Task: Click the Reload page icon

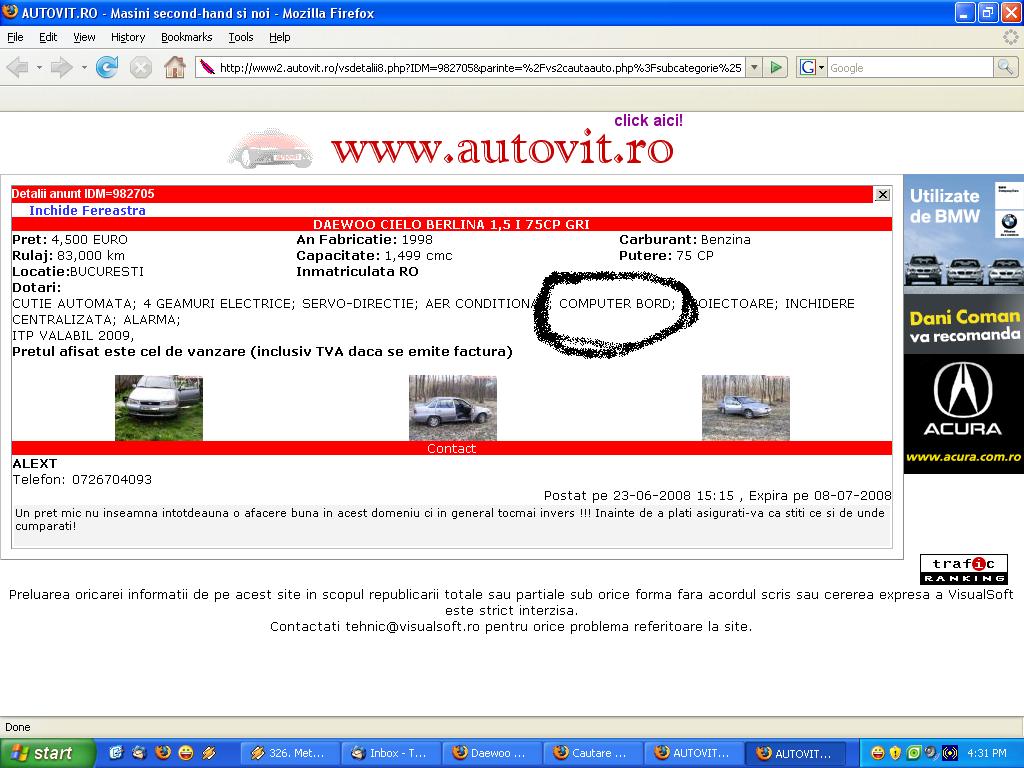Action: 107,67
